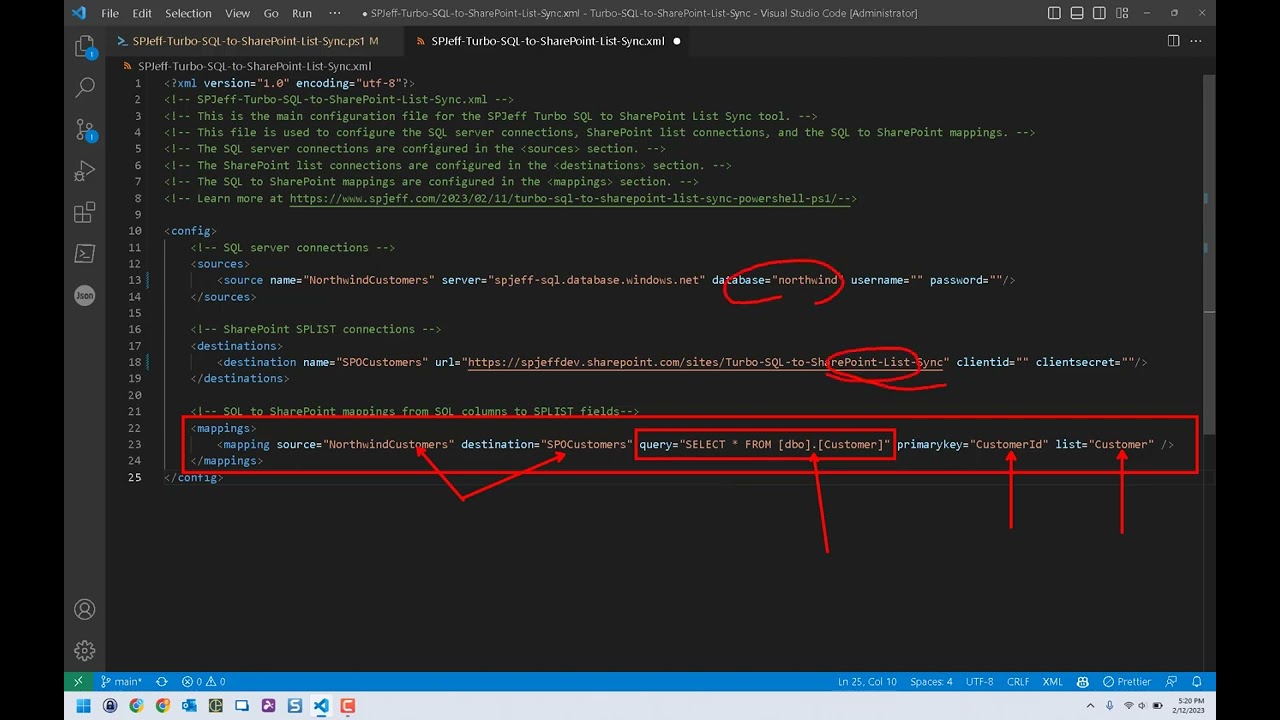
Task: Show hidden system tray icons chevron
Action: pyautogui.click(x=1091, y=706)
